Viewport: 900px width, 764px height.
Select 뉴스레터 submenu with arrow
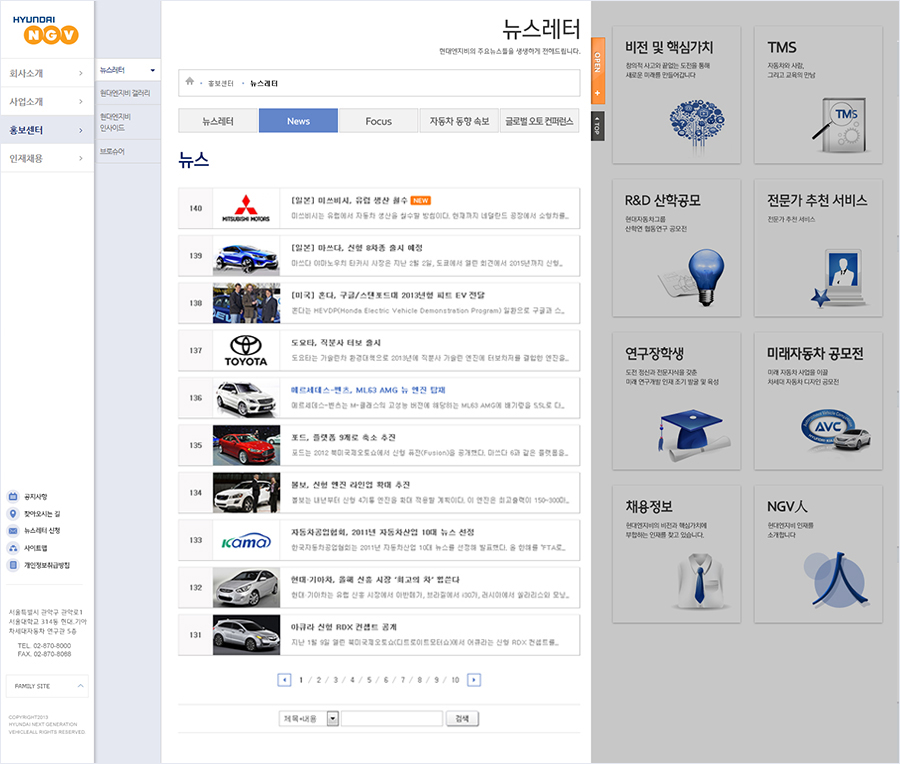pyautogui.click(x=127, y=70)
